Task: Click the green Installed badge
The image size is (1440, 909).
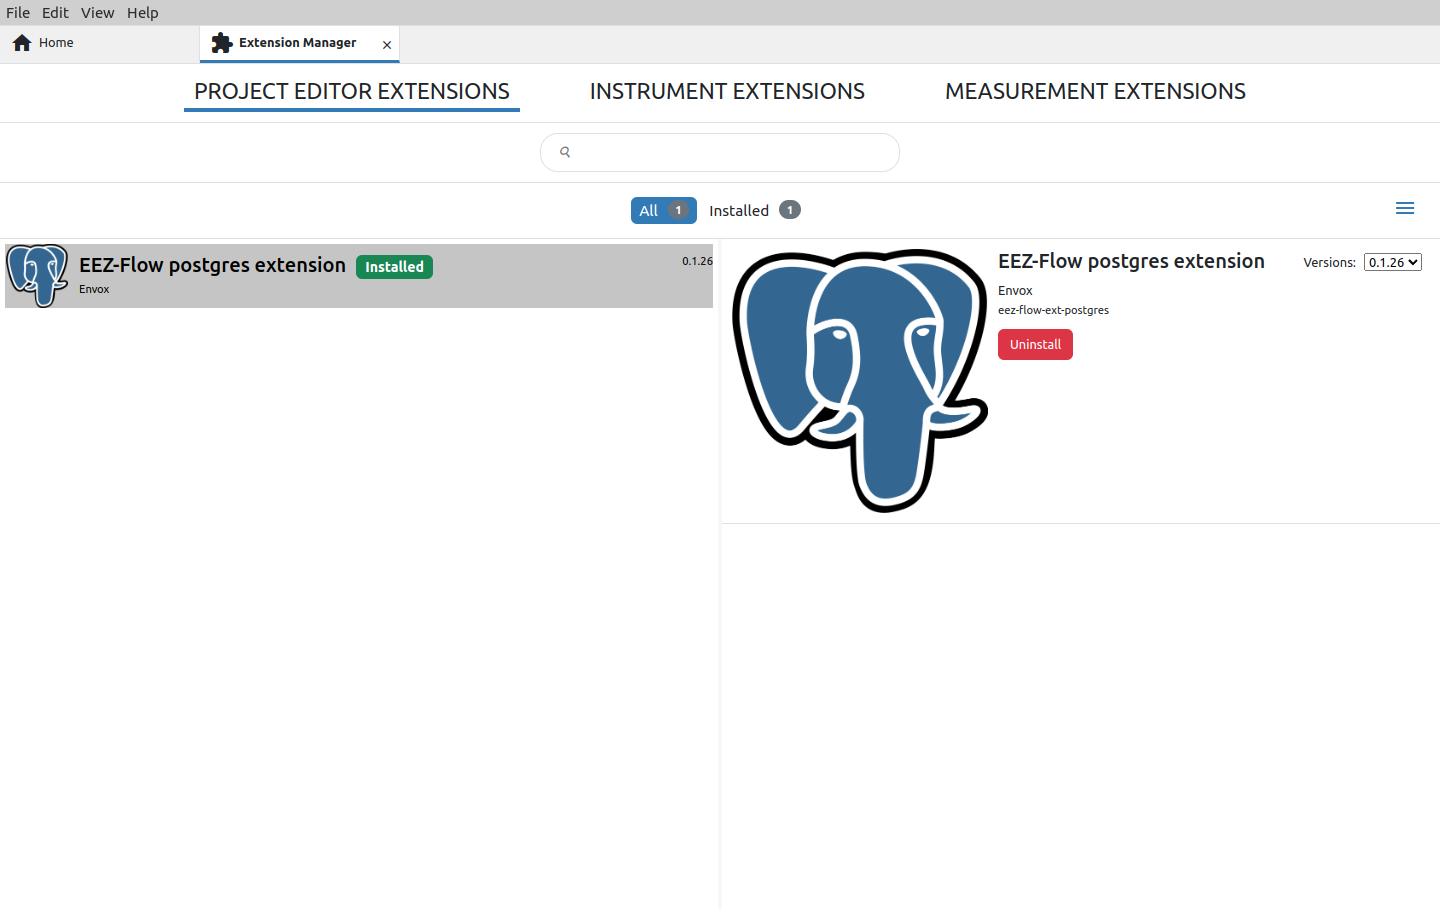Action: click(x=394, y=267)
